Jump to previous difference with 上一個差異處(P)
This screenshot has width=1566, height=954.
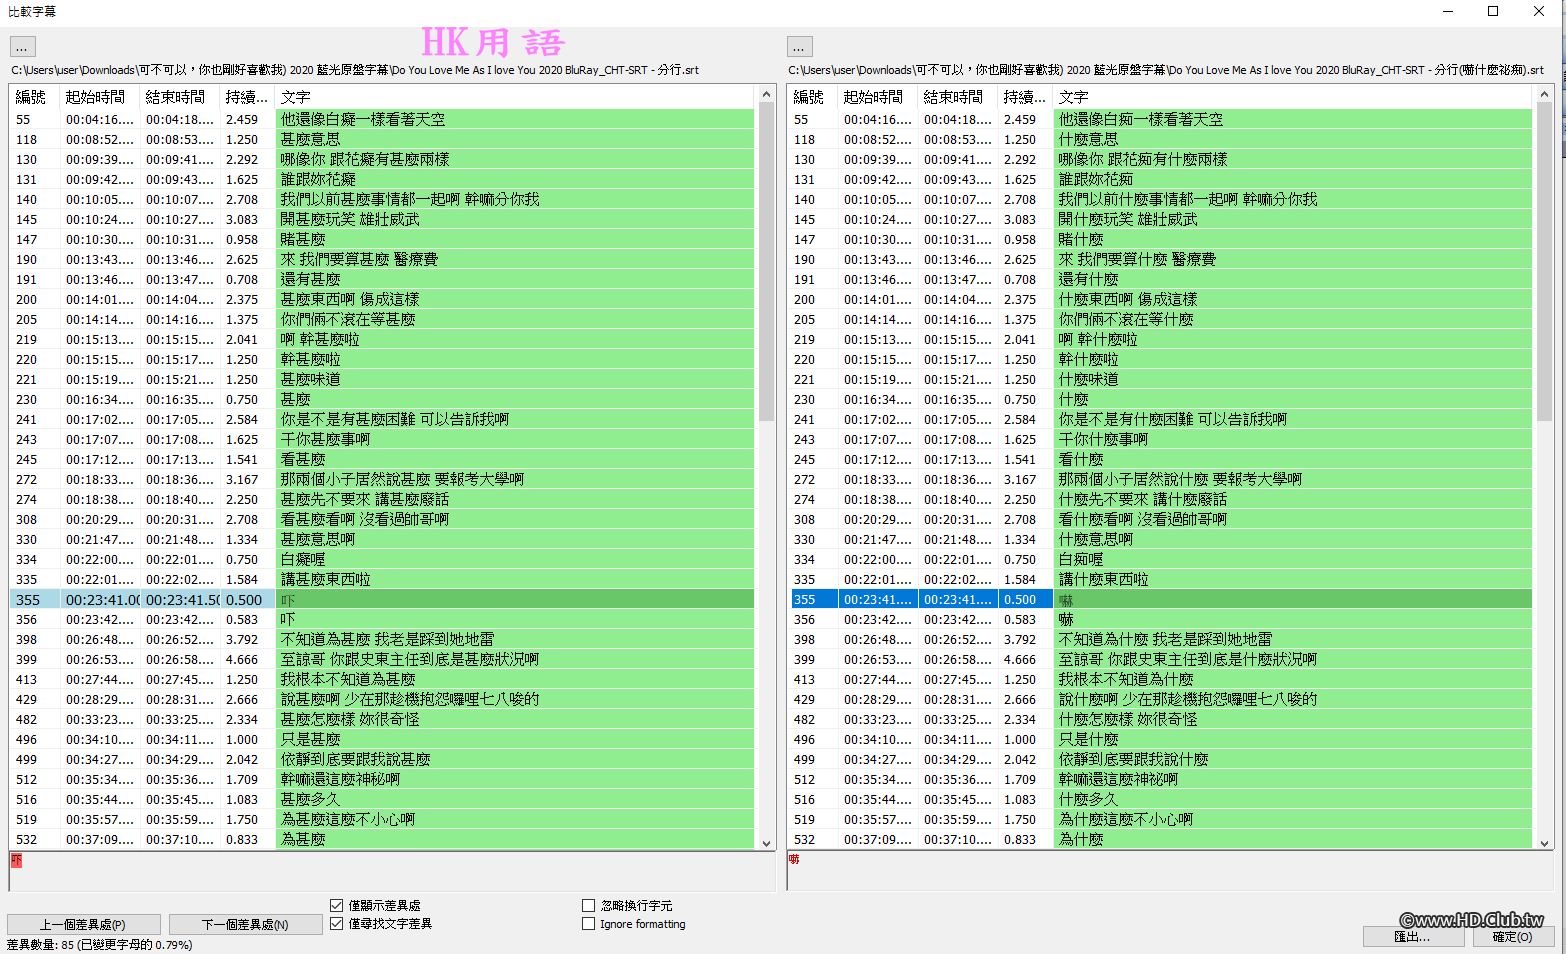coord(84,923)
